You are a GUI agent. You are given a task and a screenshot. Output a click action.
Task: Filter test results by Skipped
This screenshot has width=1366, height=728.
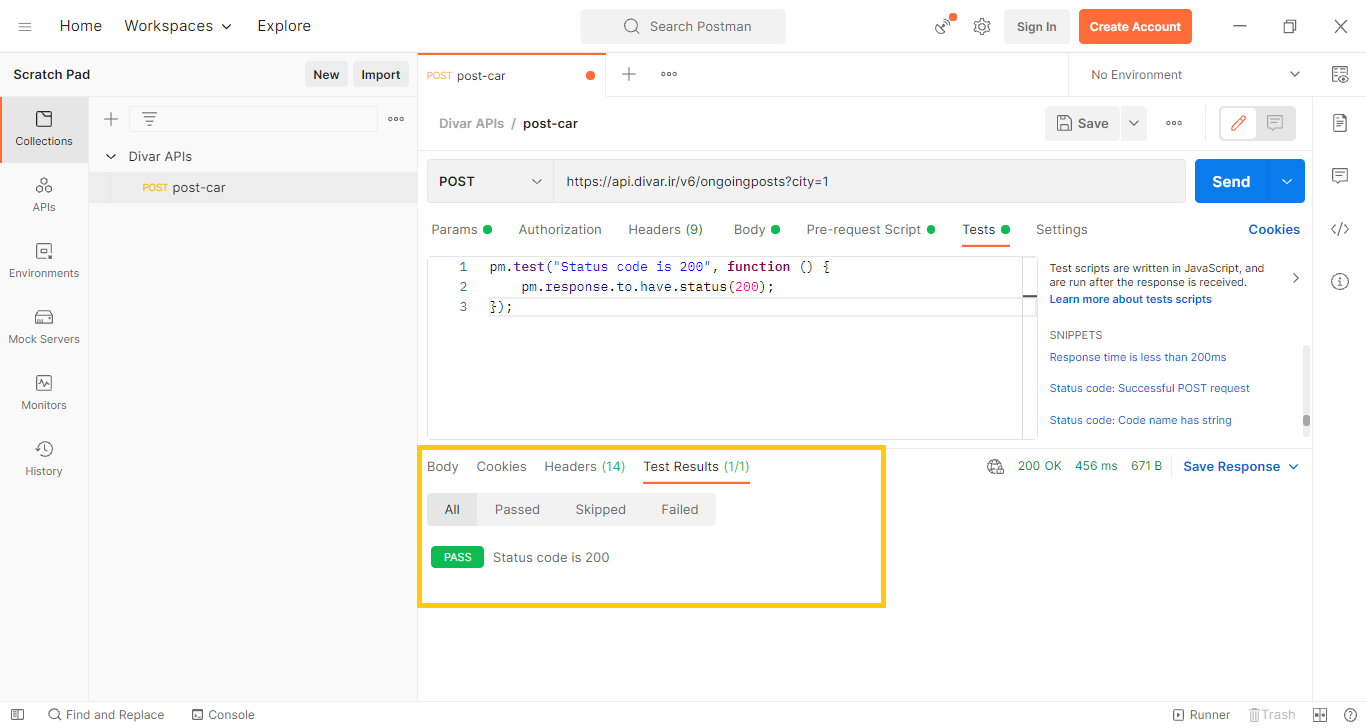[x=600, y=509]
